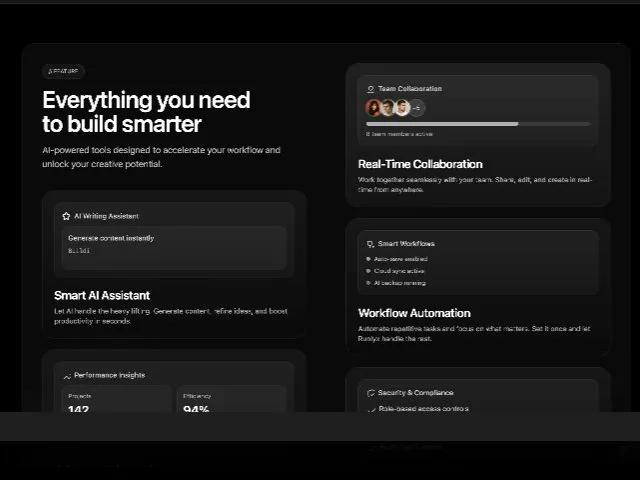Click the AI Writing Assistant label
The height and width of the screenshot is (480, 640).
(106, 216)
